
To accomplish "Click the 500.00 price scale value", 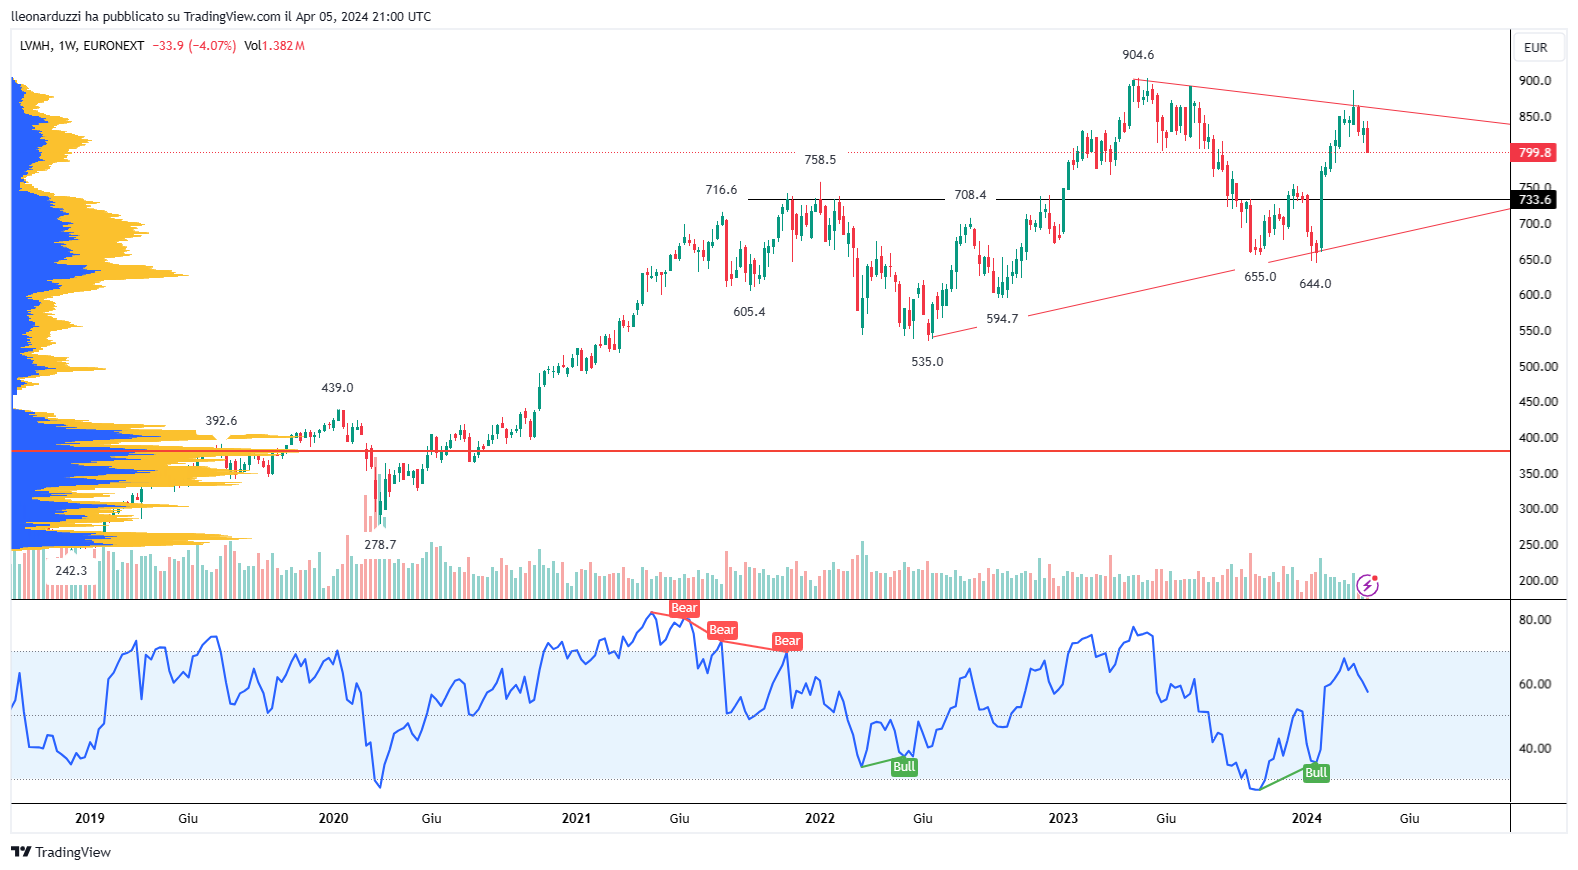I will (x=1538, y=367).
